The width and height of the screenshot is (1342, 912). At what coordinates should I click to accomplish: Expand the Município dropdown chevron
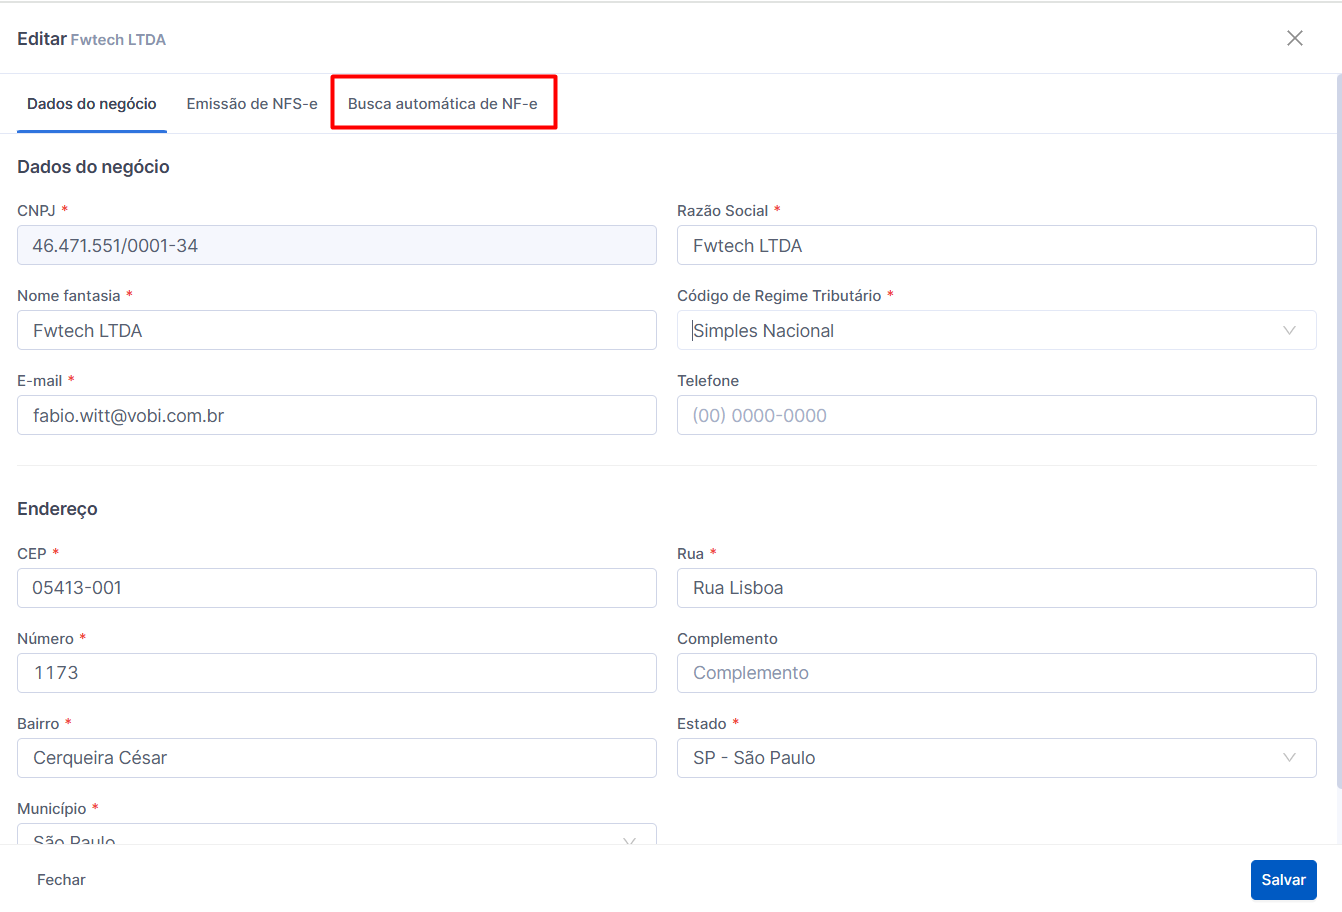coord(629,841)
